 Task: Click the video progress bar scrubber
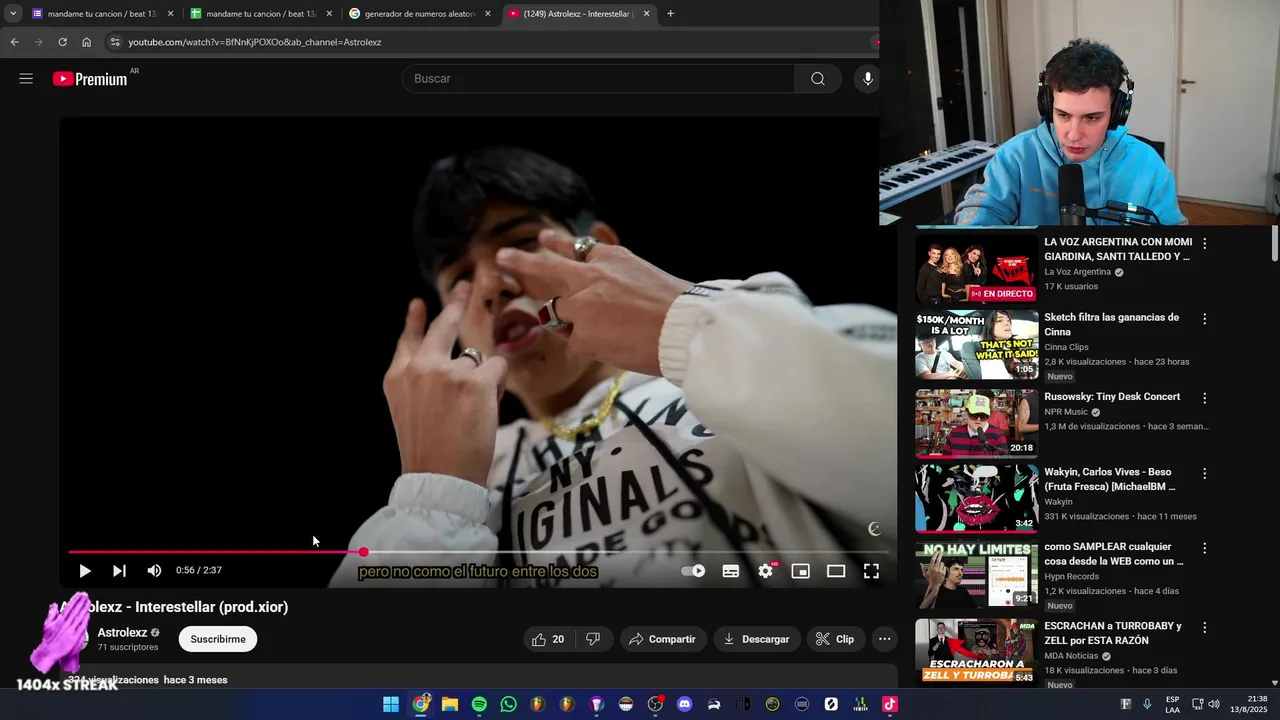364,552
